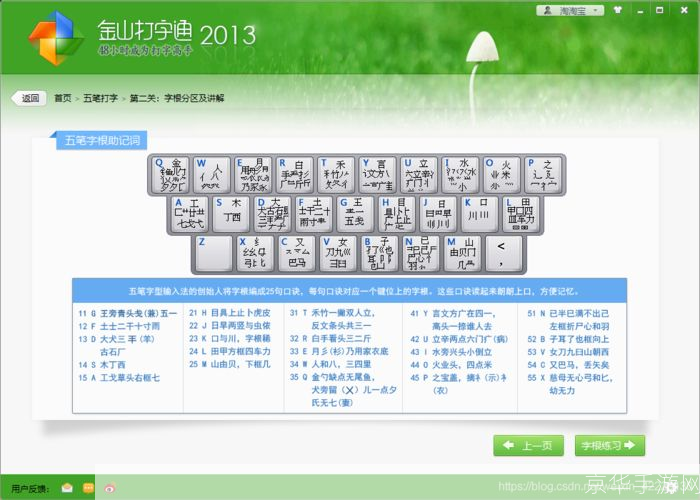The height and width of the screenshot is (500, 700).
Task: Click the J key with 日 radicals
Action: coord(438,214)
